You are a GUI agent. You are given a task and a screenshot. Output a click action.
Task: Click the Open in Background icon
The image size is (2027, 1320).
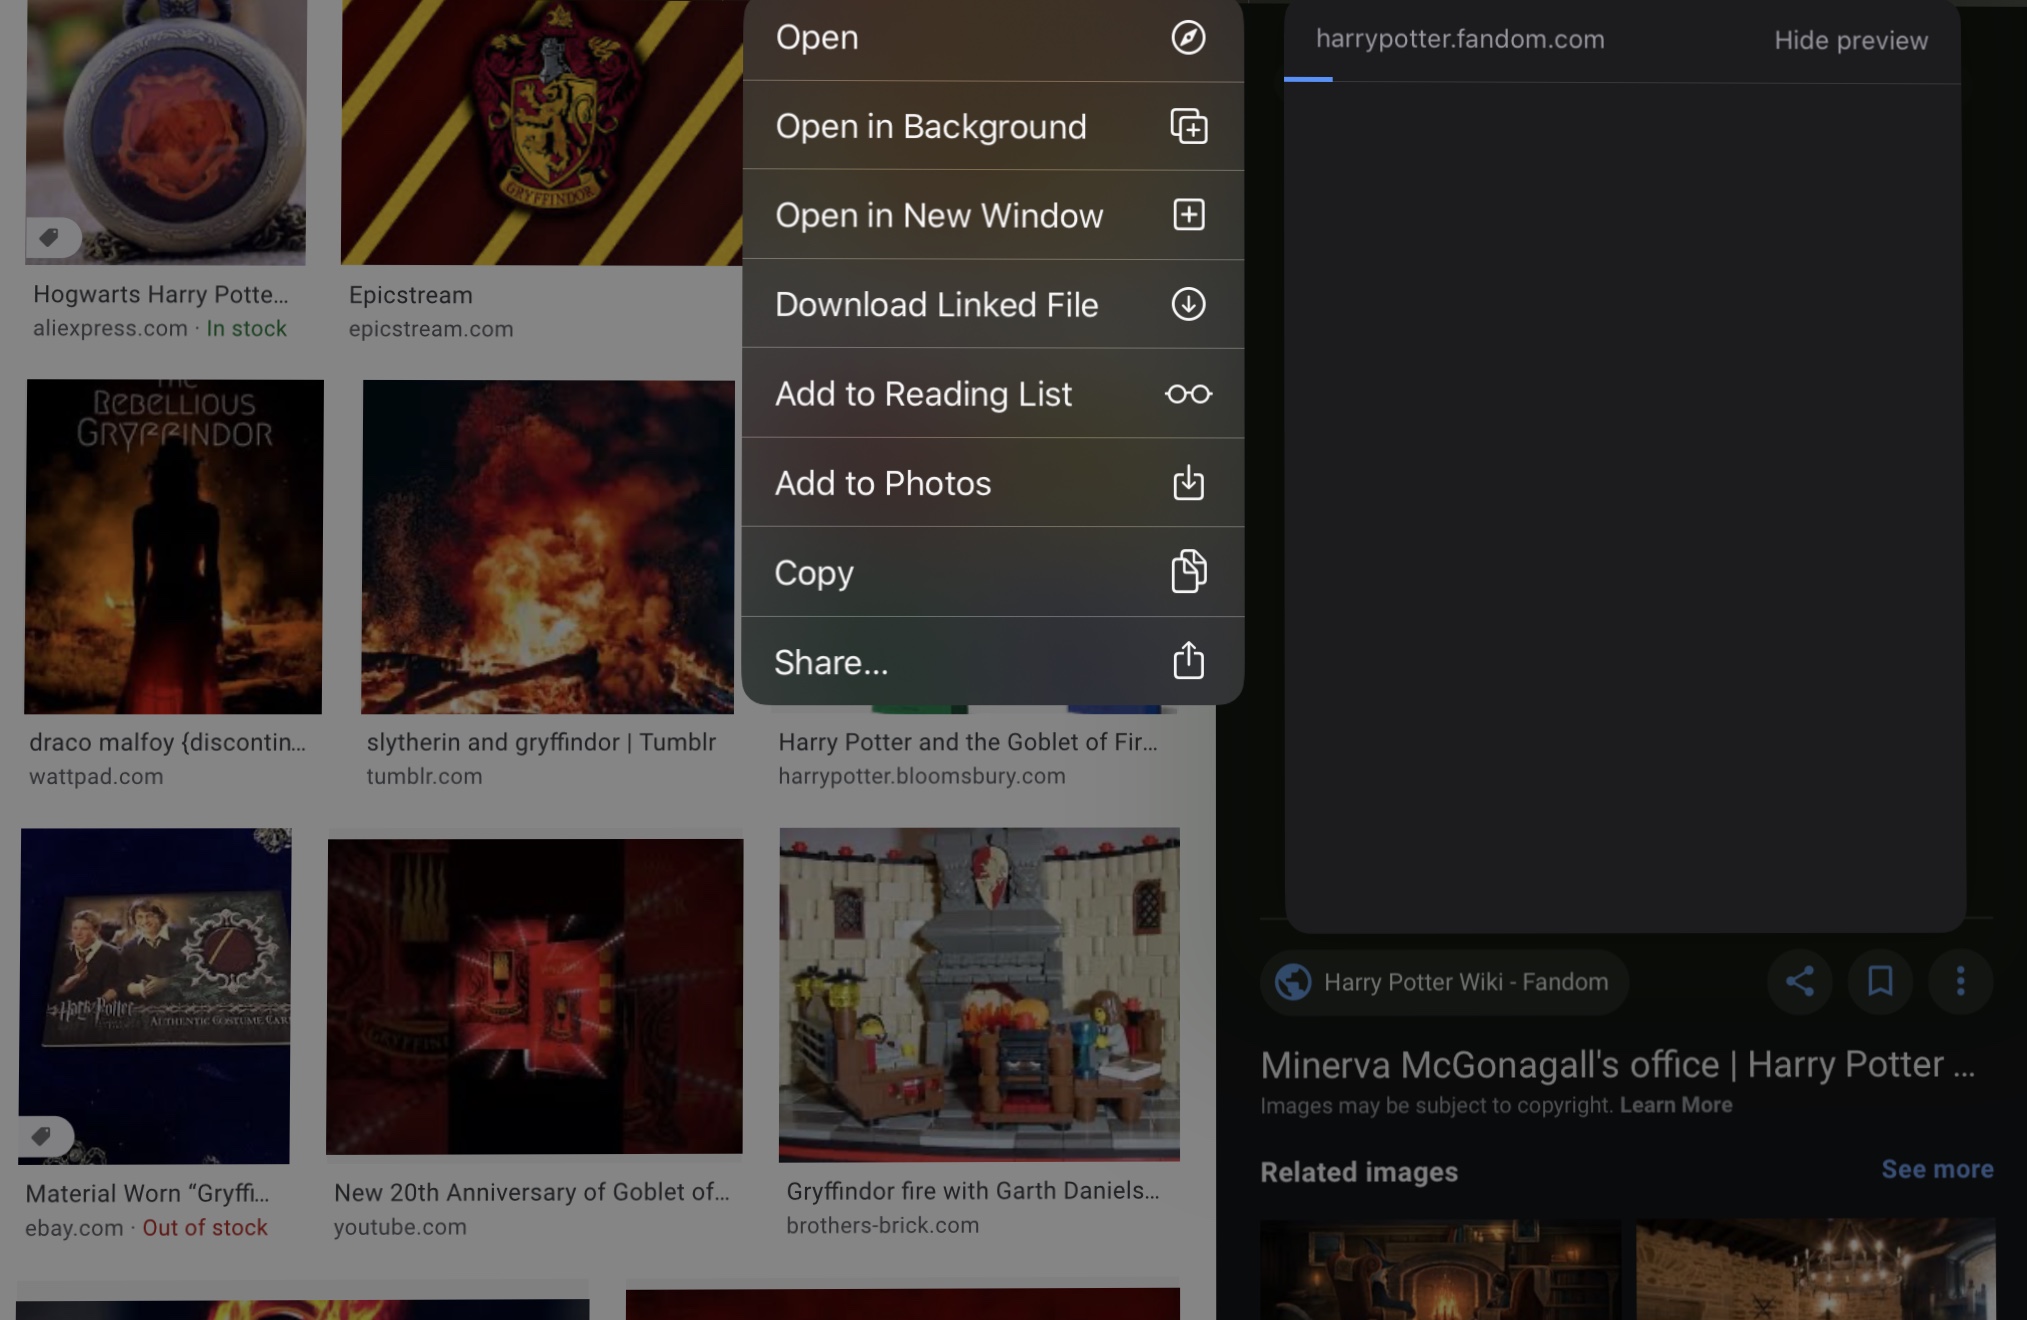coord(1188,127)
